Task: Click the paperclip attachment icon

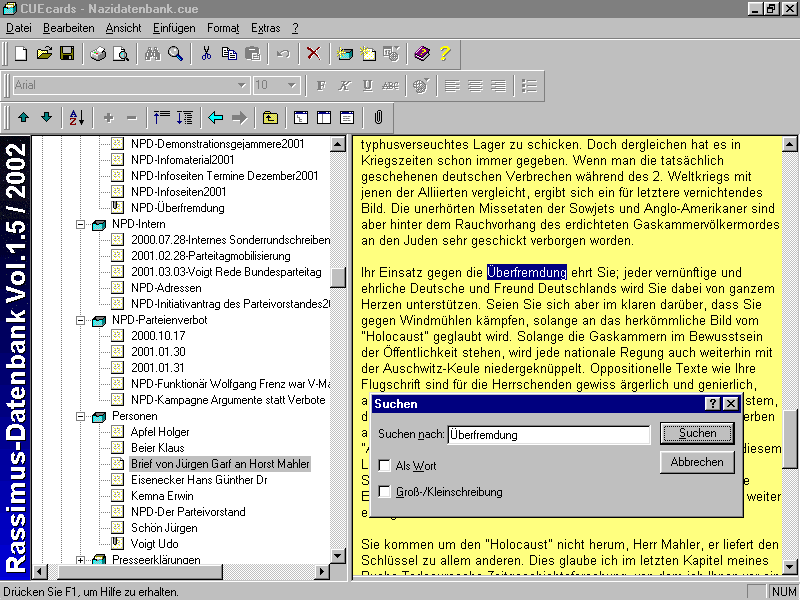Action: [x=378, y=118]
